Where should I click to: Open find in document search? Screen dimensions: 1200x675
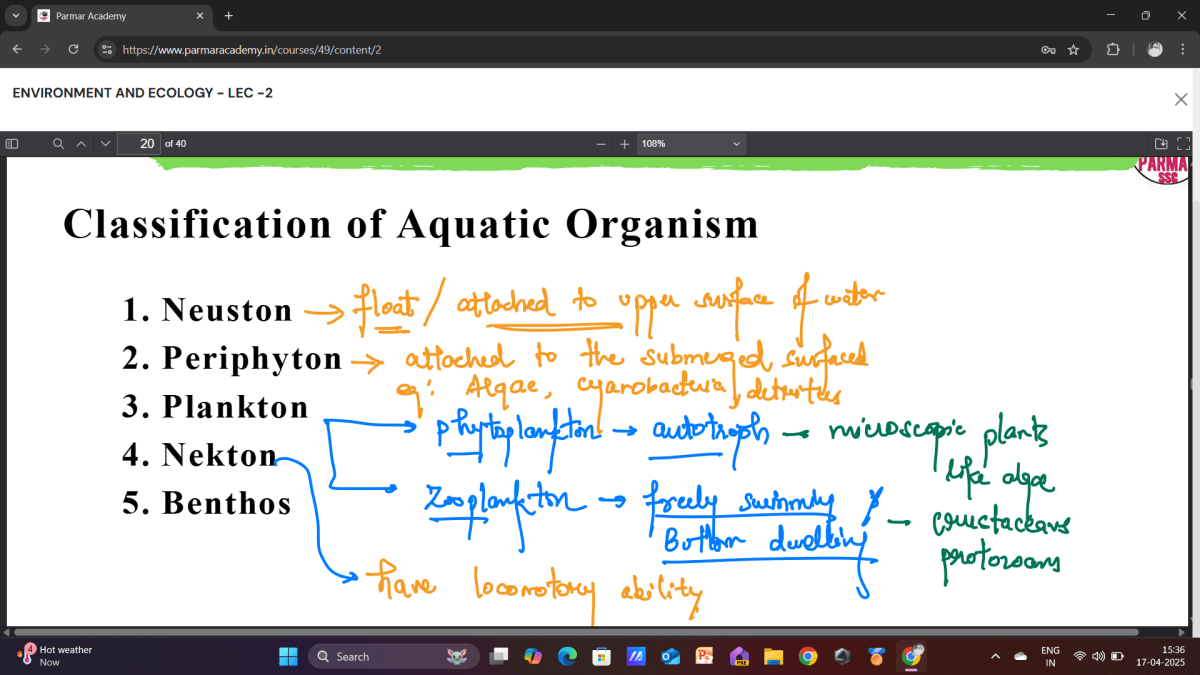(x=59, y=144)
